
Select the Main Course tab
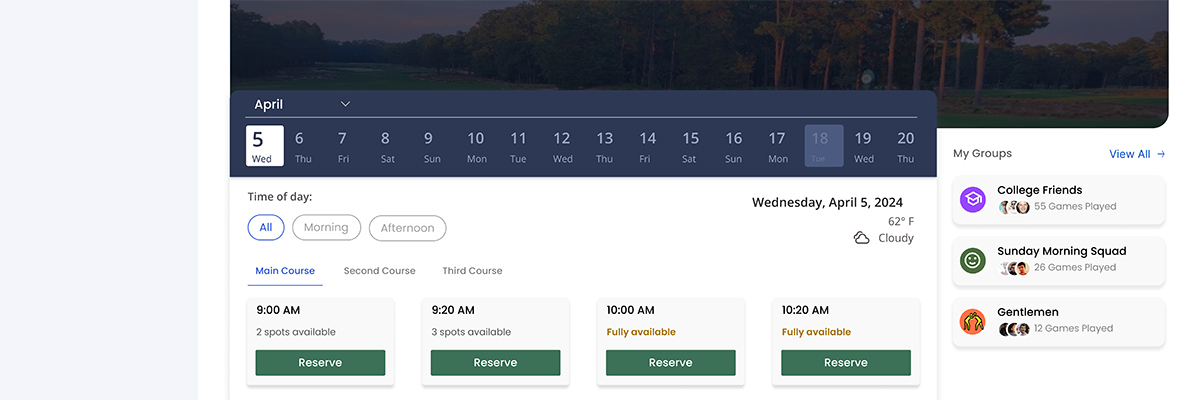point(285,271)
